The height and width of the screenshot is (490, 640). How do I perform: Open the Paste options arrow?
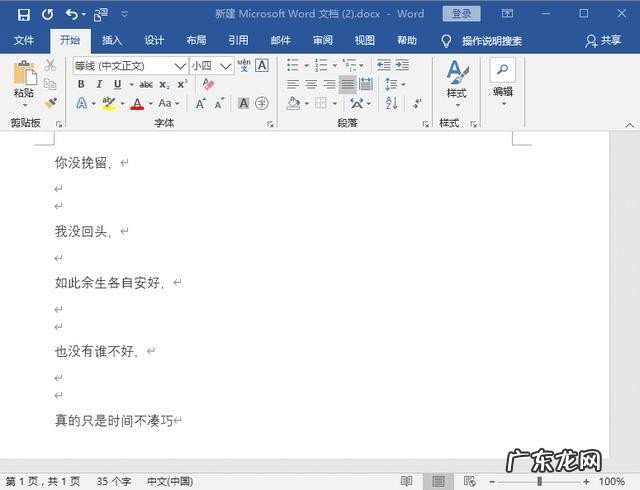(x=24, y=105)
